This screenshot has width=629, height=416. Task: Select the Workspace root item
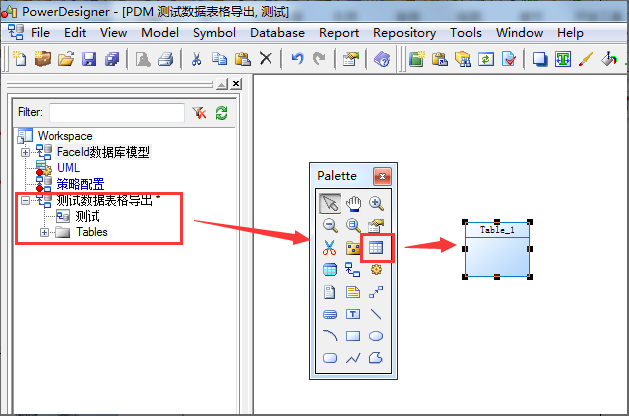tap(65, 136)
